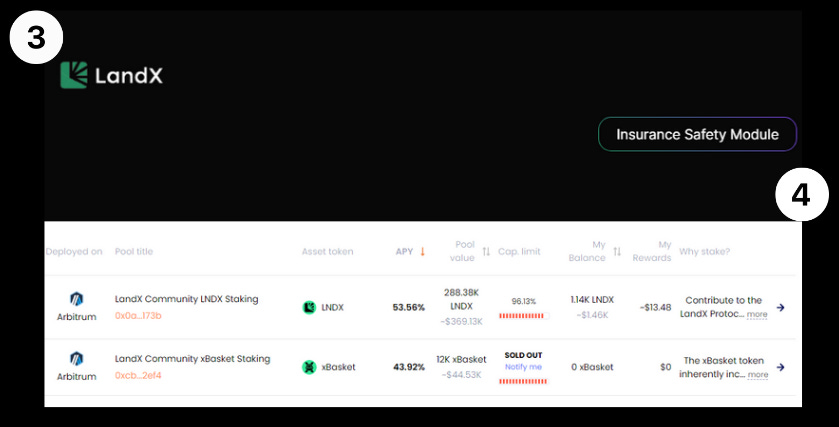Image resolution: width=839 pixels, height=427 pixels.
Task: Click the Pool title column header
Action: (134, 251)
